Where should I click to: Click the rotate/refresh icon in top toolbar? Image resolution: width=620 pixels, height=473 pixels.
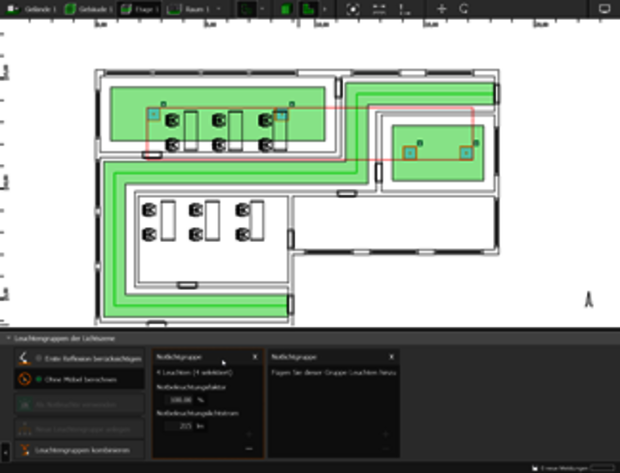[x=465, y=8]
